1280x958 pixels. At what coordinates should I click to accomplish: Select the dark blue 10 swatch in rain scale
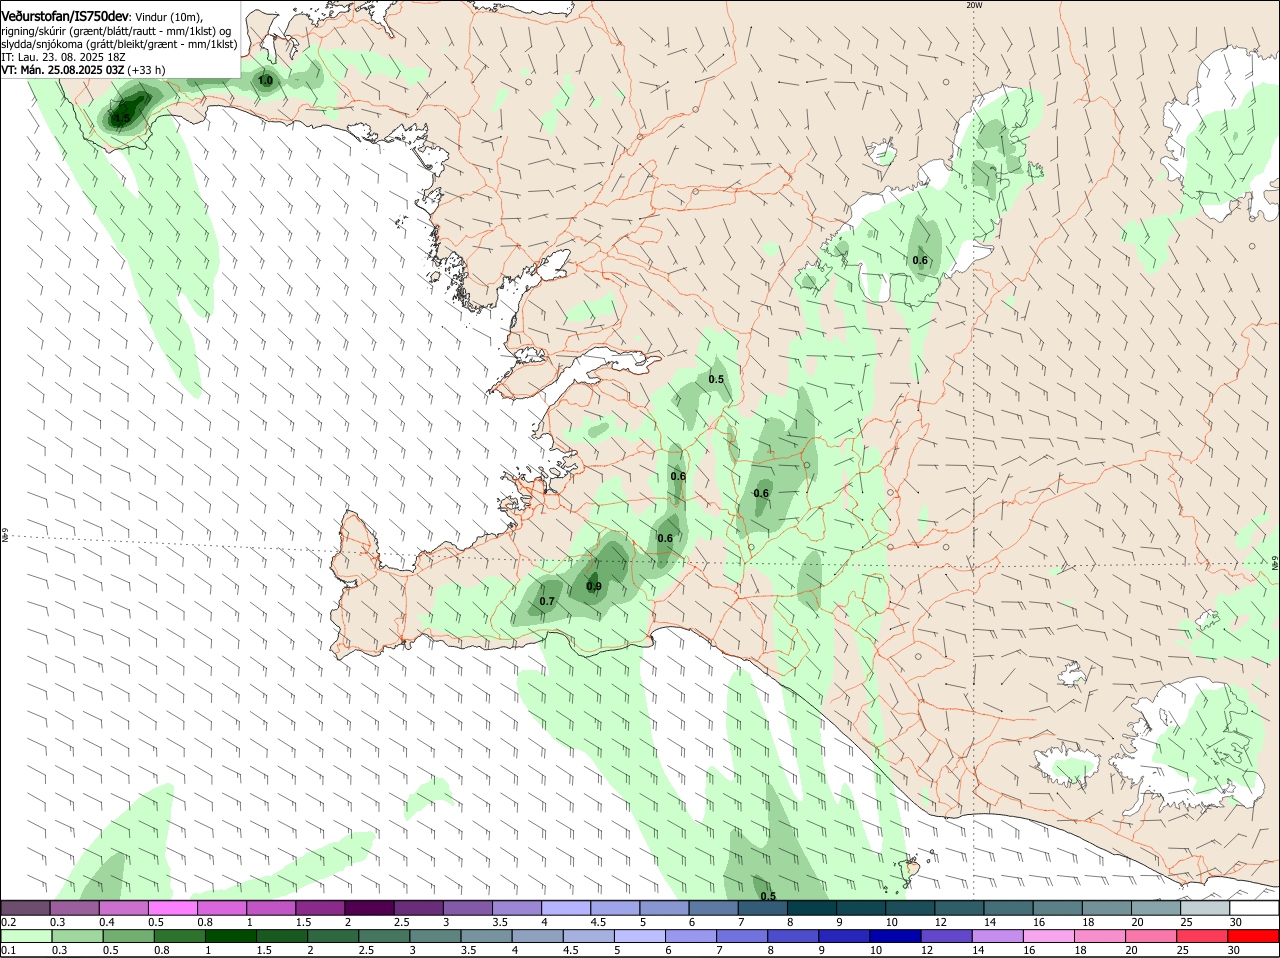895,936
